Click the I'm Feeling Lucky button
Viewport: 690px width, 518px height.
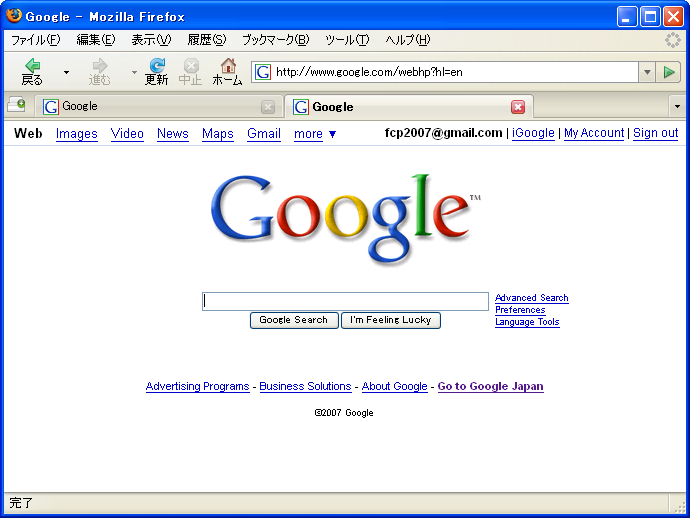[390, 320]
